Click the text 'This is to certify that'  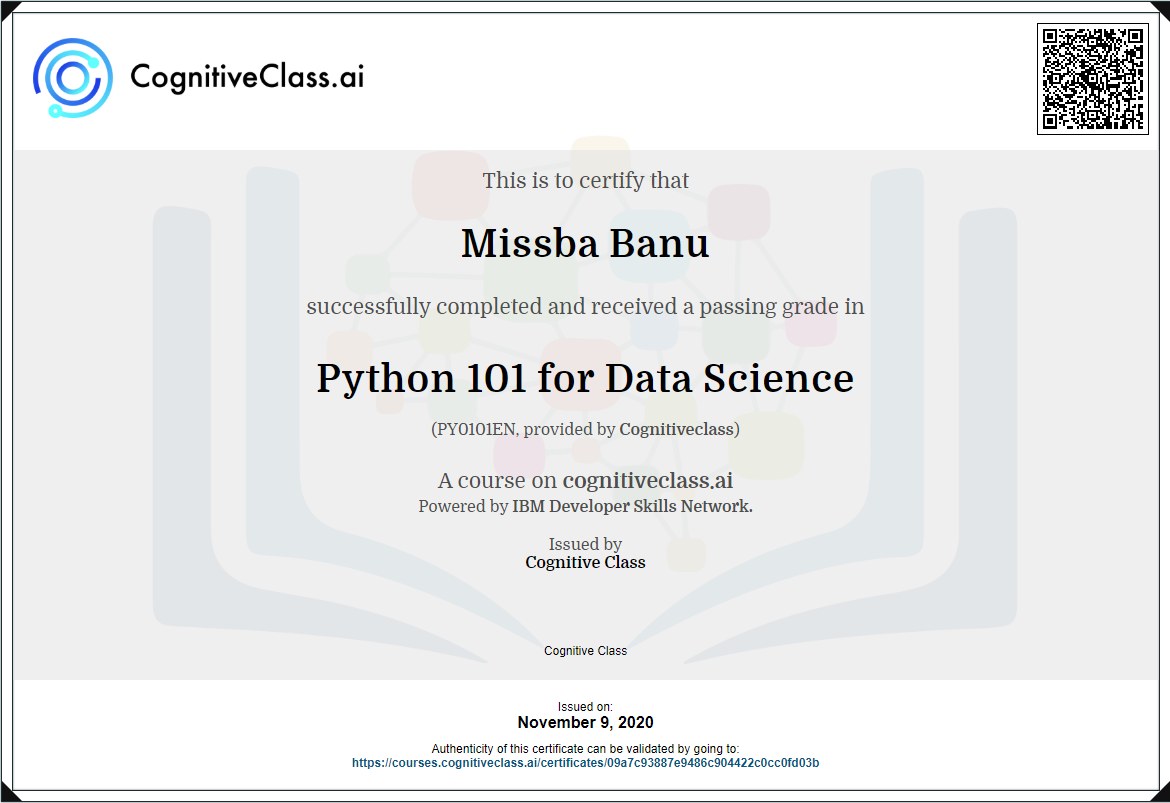pyautogui.click(x=585, y=180)
